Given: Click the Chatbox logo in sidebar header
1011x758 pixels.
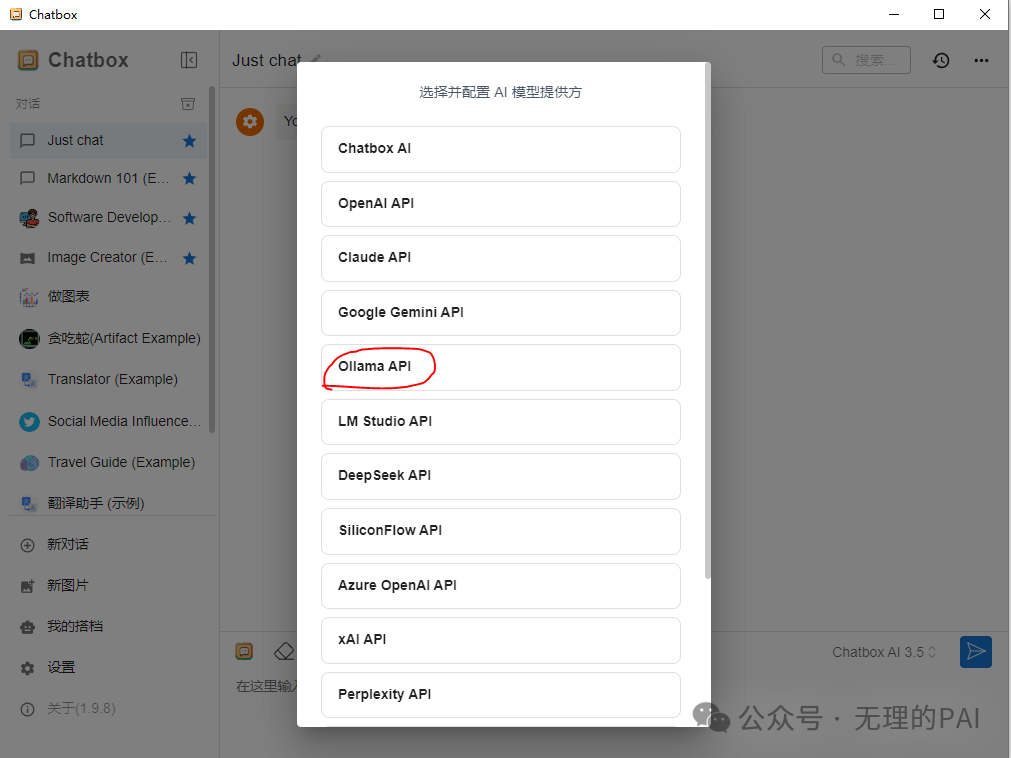Looking at the screenshot, I should (28, 61).
